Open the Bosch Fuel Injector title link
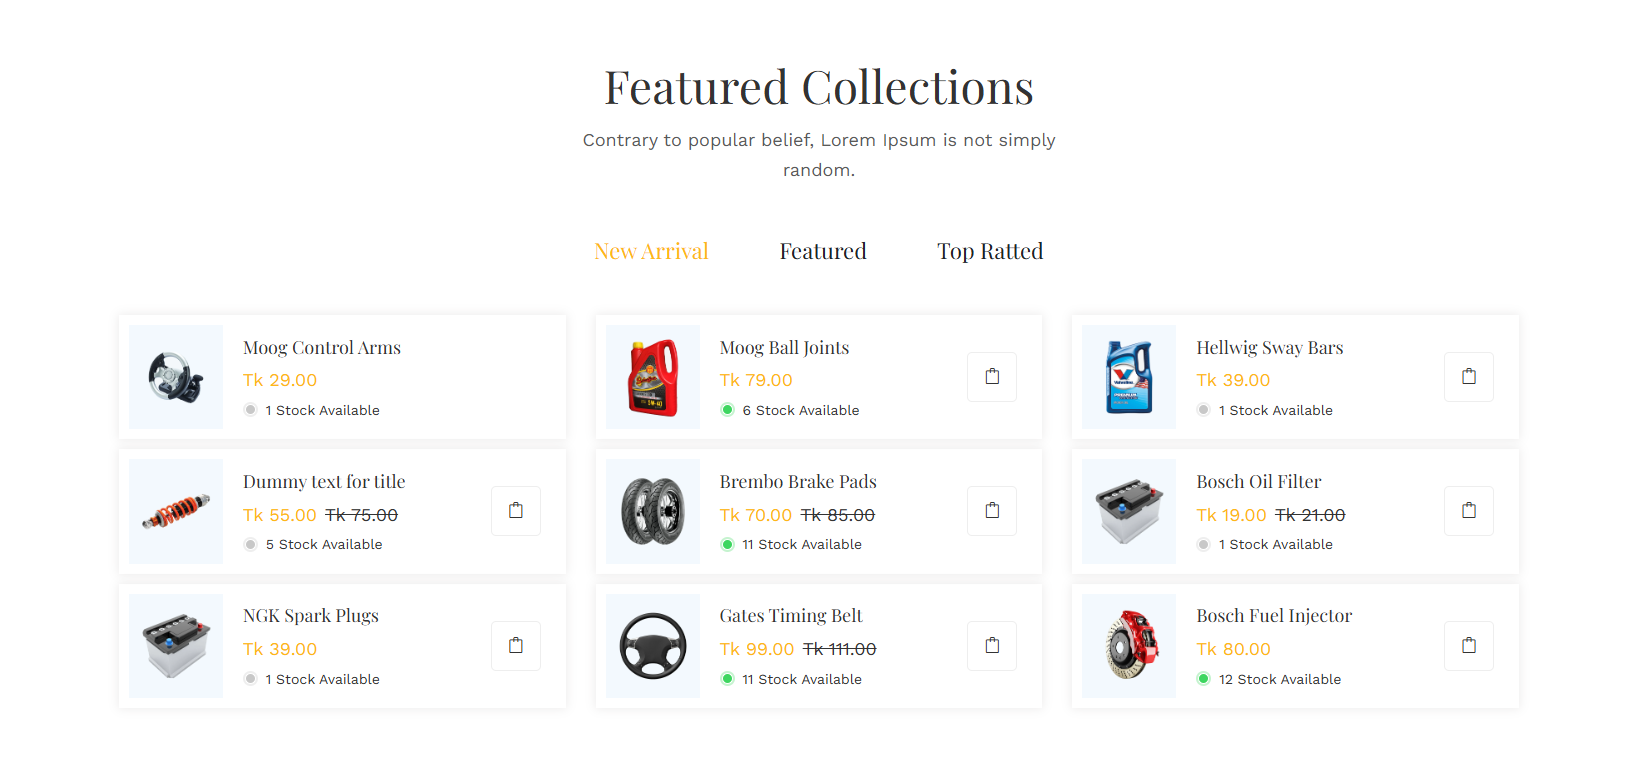The image size is (1626, 761). point(1274,616)
